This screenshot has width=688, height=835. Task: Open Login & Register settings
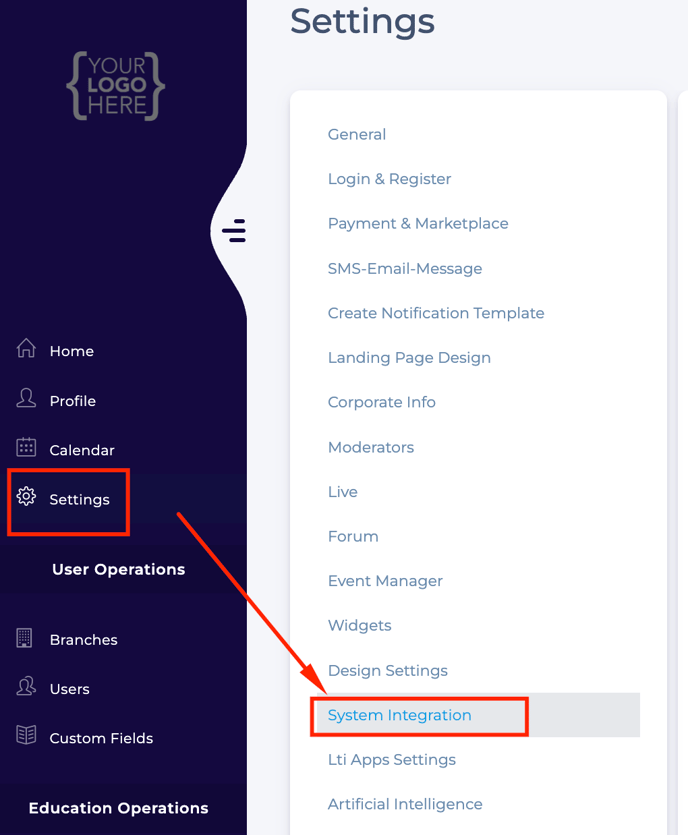pyautogui.click(x=389, y=179)
